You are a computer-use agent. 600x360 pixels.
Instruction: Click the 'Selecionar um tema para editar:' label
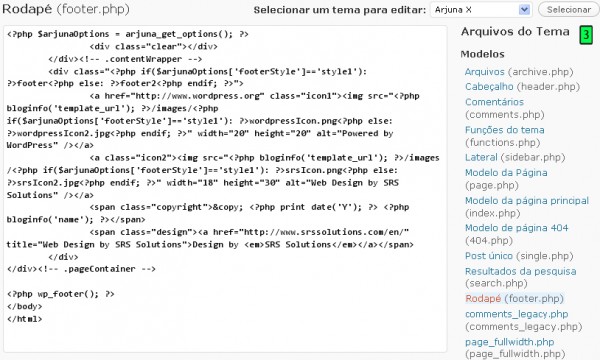coord(339,10)
